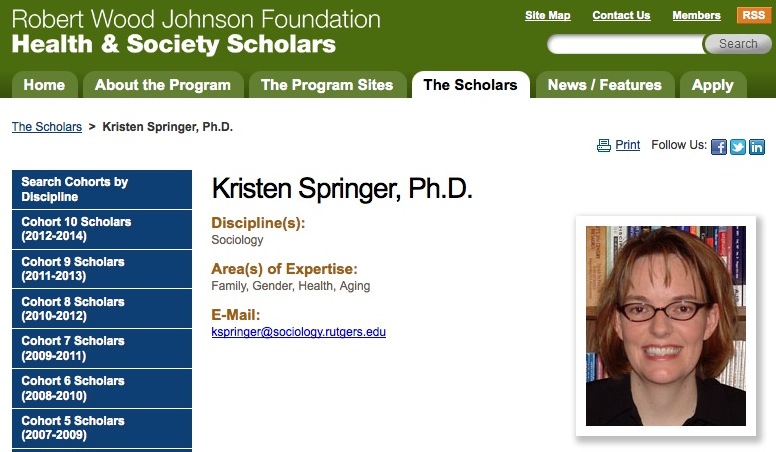The image size is (776, 452).
Task: Click the Twitter follow icon
Action: [738, 146]
